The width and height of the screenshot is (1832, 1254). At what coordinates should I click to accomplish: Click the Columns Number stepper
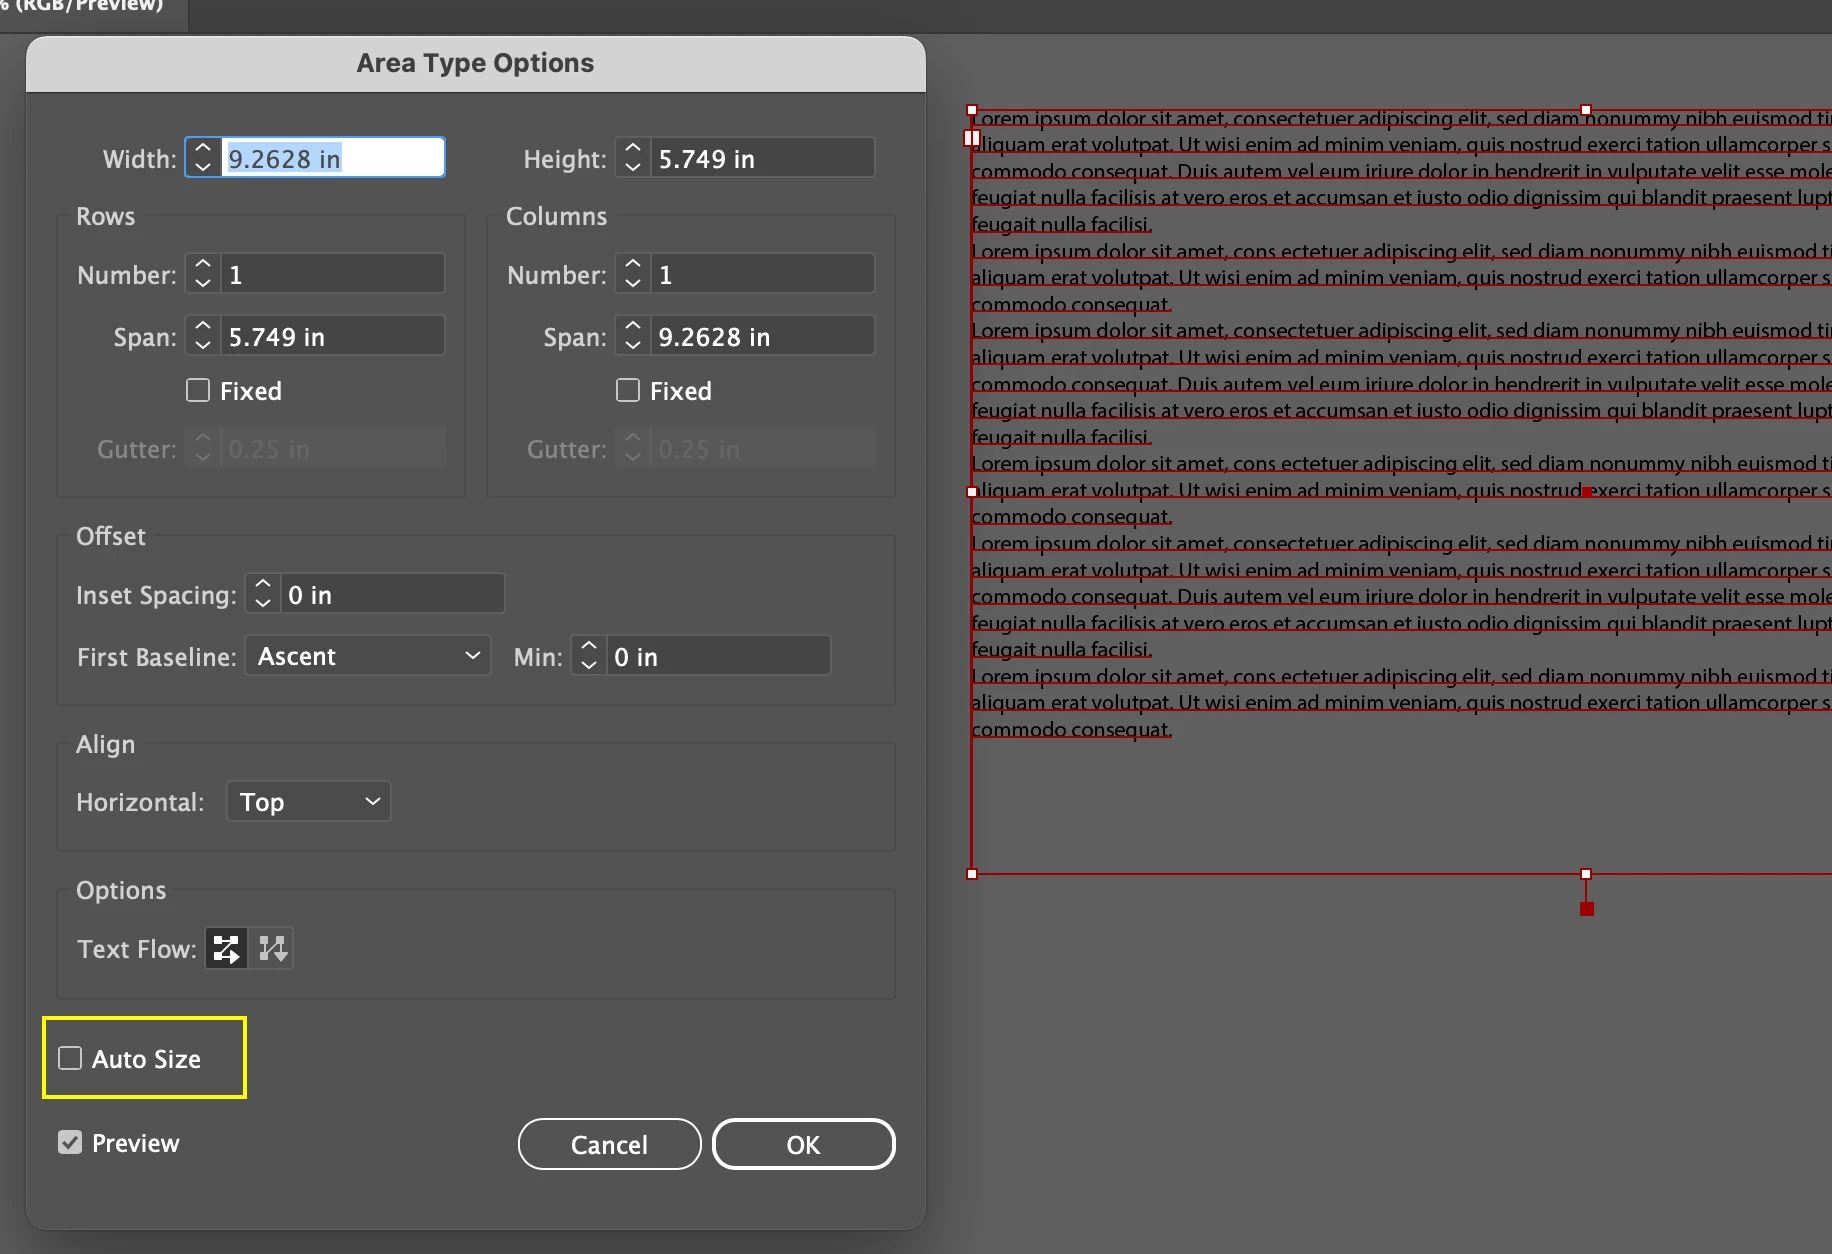click(633, 274)
